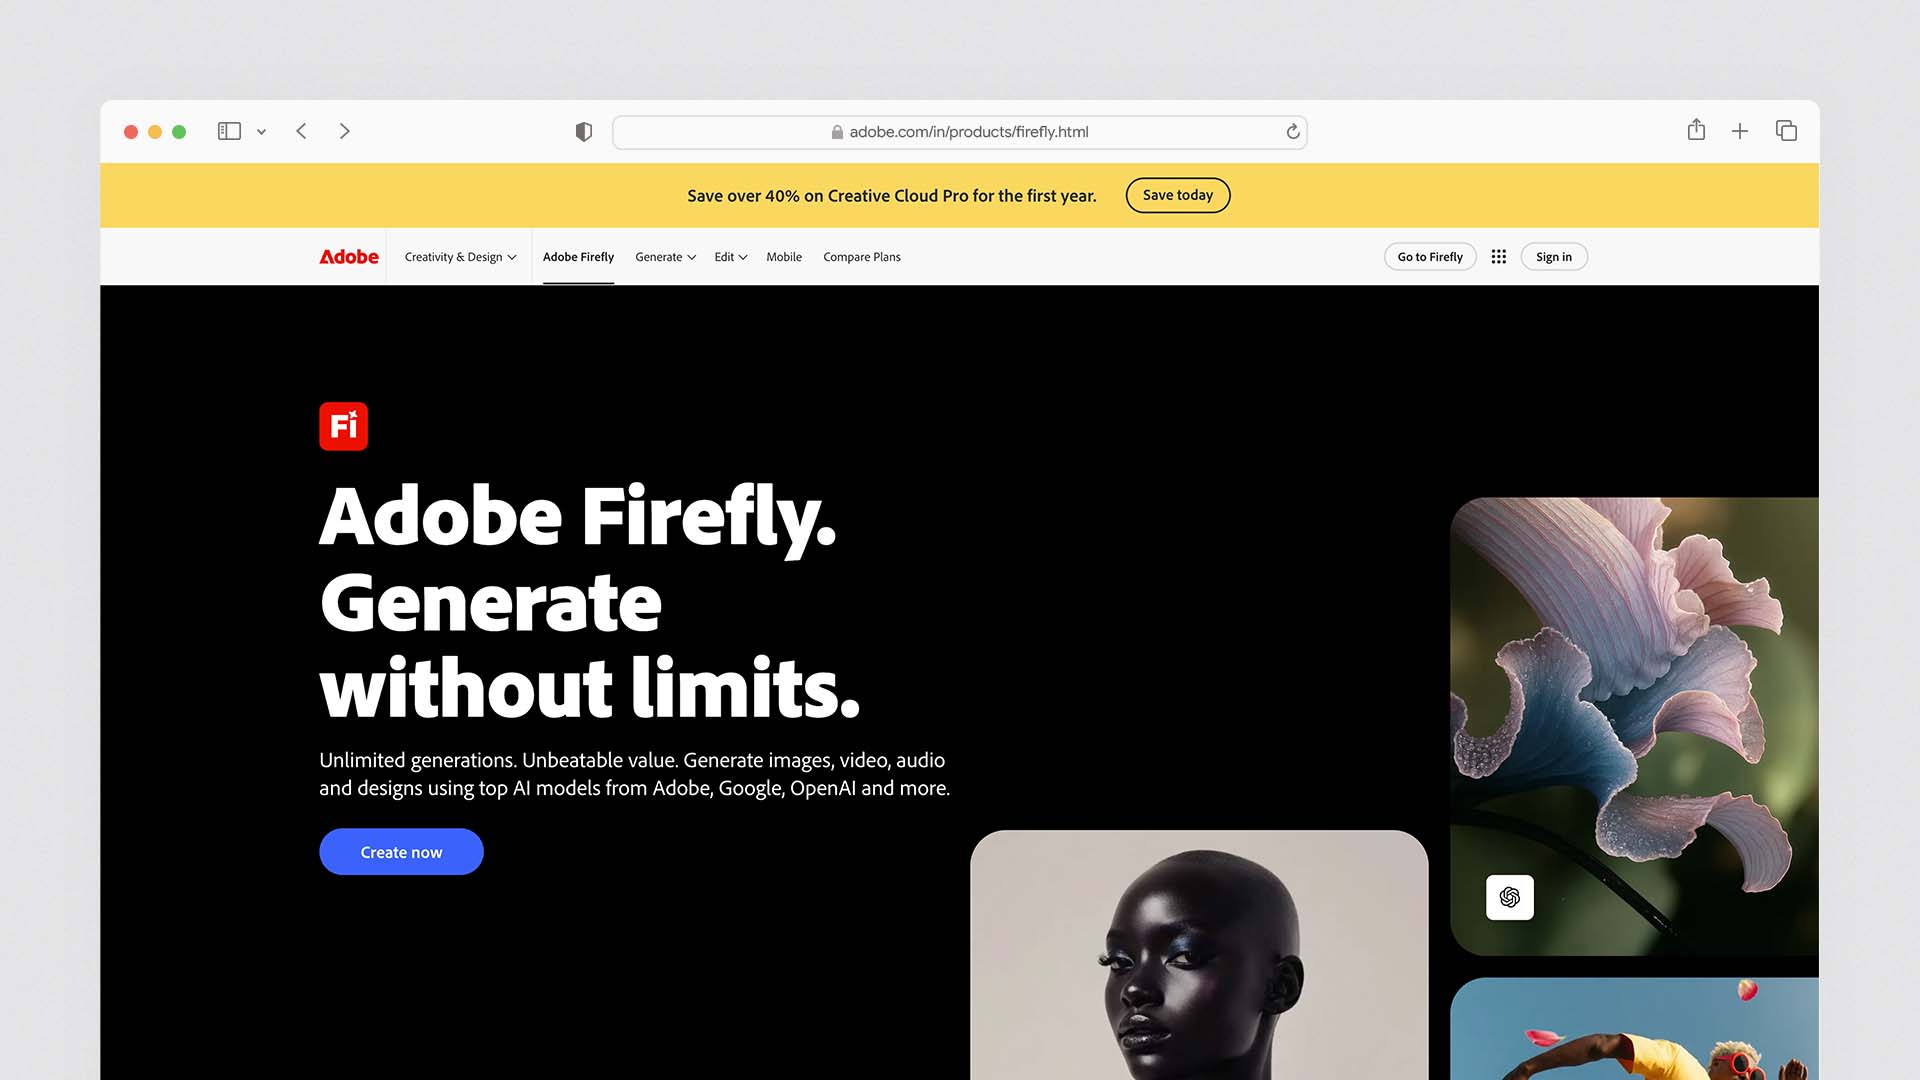Click the Sign in button
Image resolution: width=1920 pixels, height=1080 pixels.
(x=1553, y=256)
